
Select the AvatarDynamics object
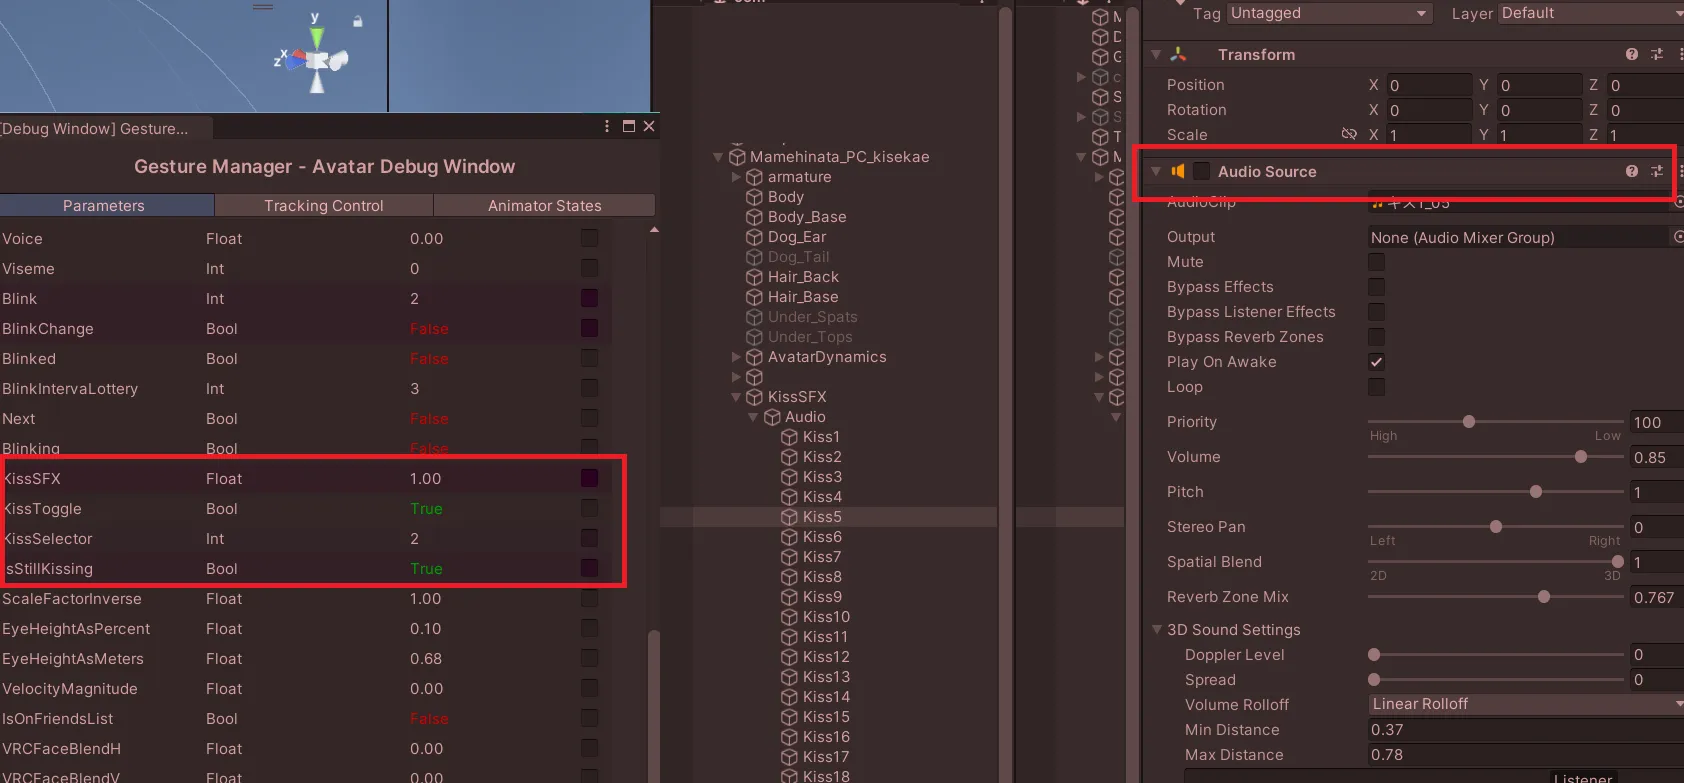click(x=827, y=357)
